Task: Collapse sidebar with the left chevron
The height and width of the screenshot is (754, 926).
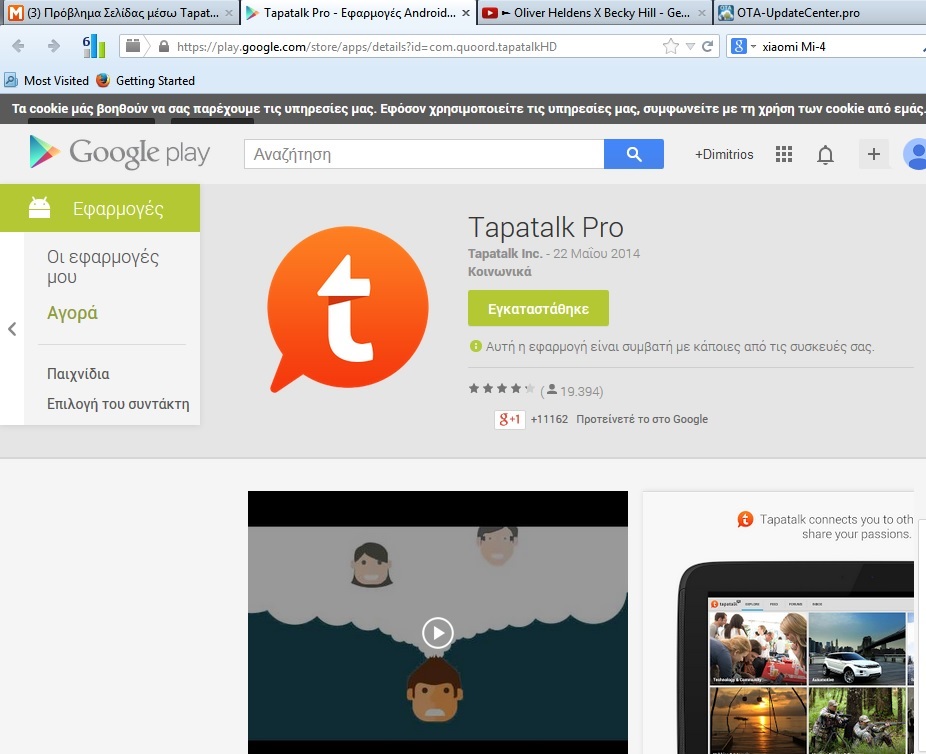Action: pos(12,329)
